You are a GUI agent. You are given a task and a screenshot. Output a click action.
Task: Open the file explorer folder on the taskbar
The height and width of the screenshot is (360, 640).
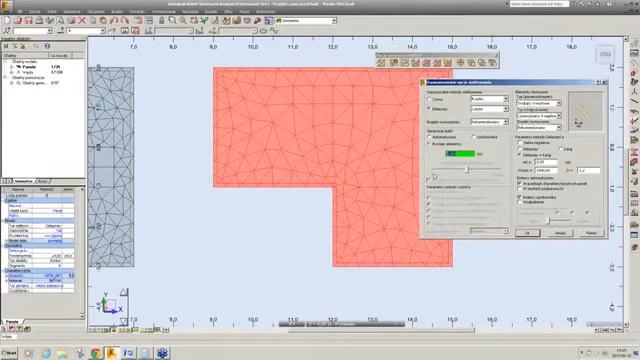coord(62,353)
